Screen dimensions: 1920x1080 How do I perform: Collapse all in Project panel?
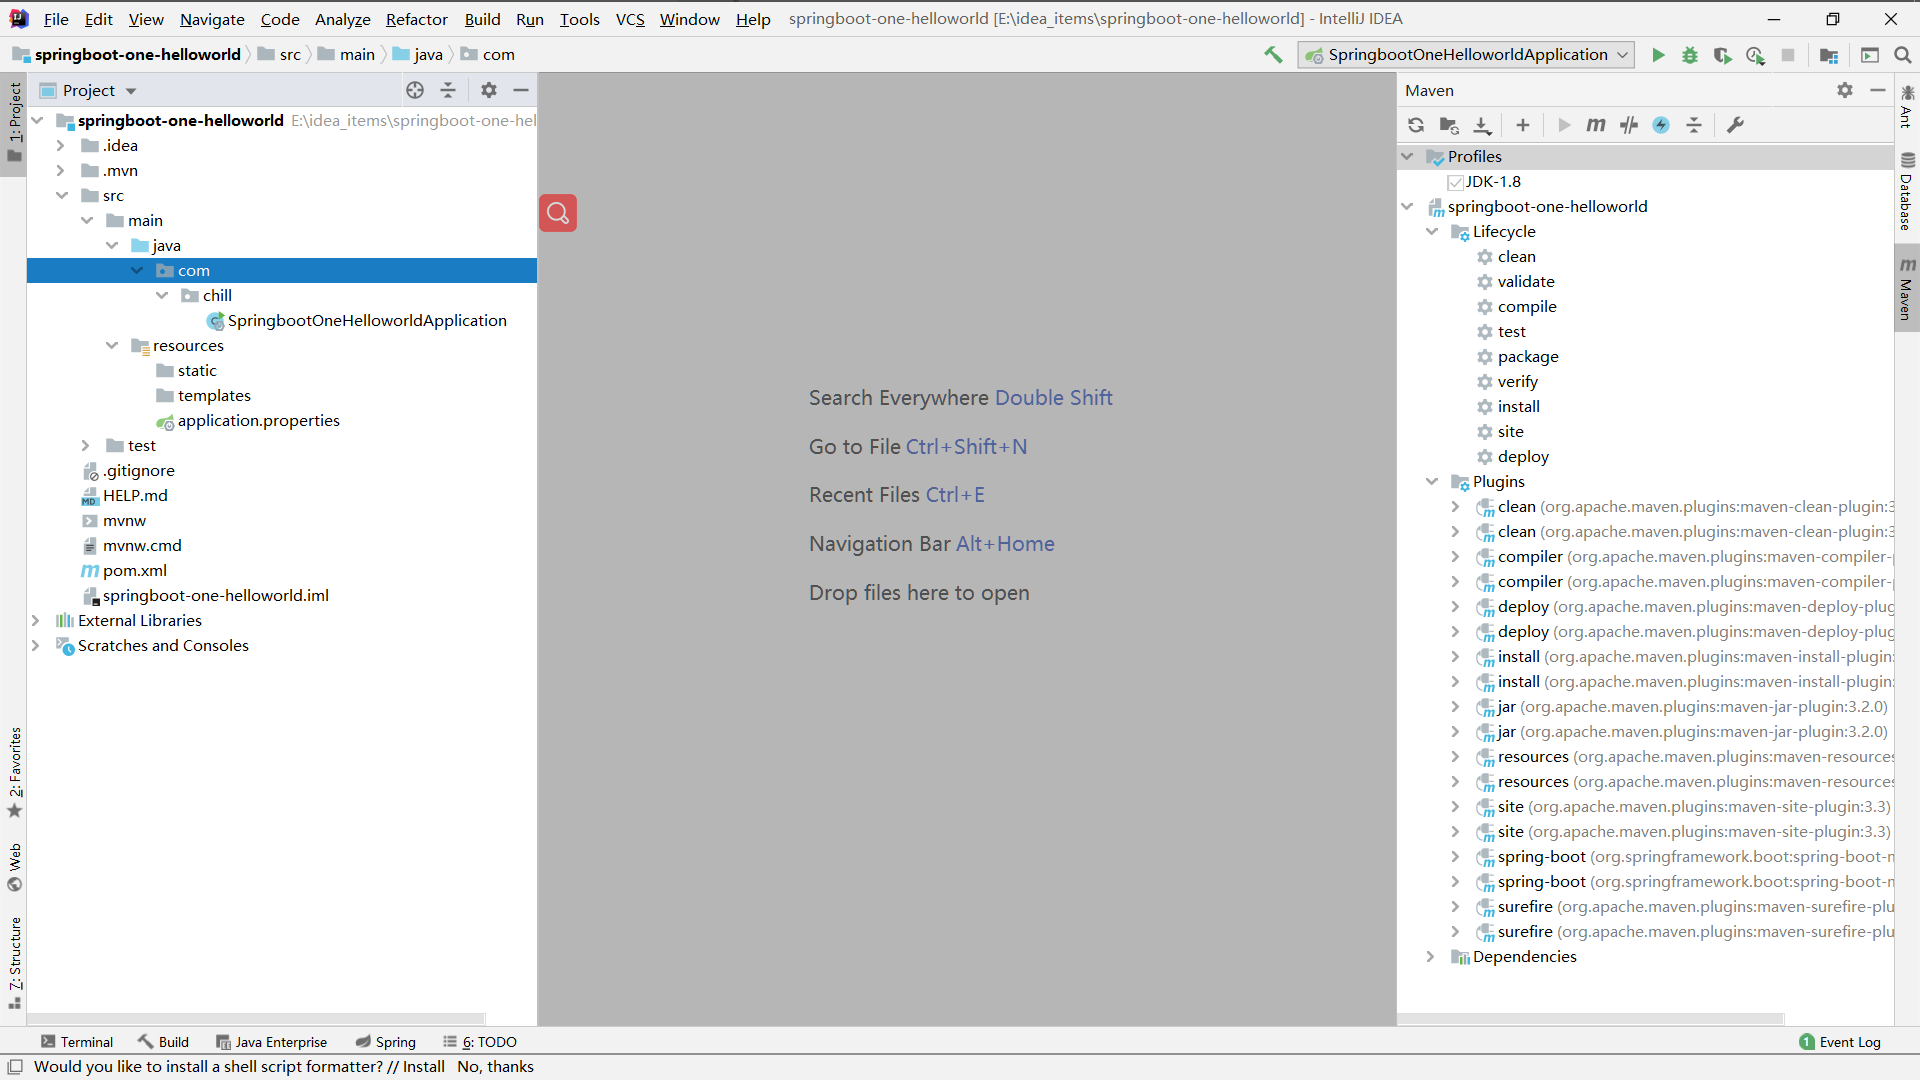click(448, 90)
